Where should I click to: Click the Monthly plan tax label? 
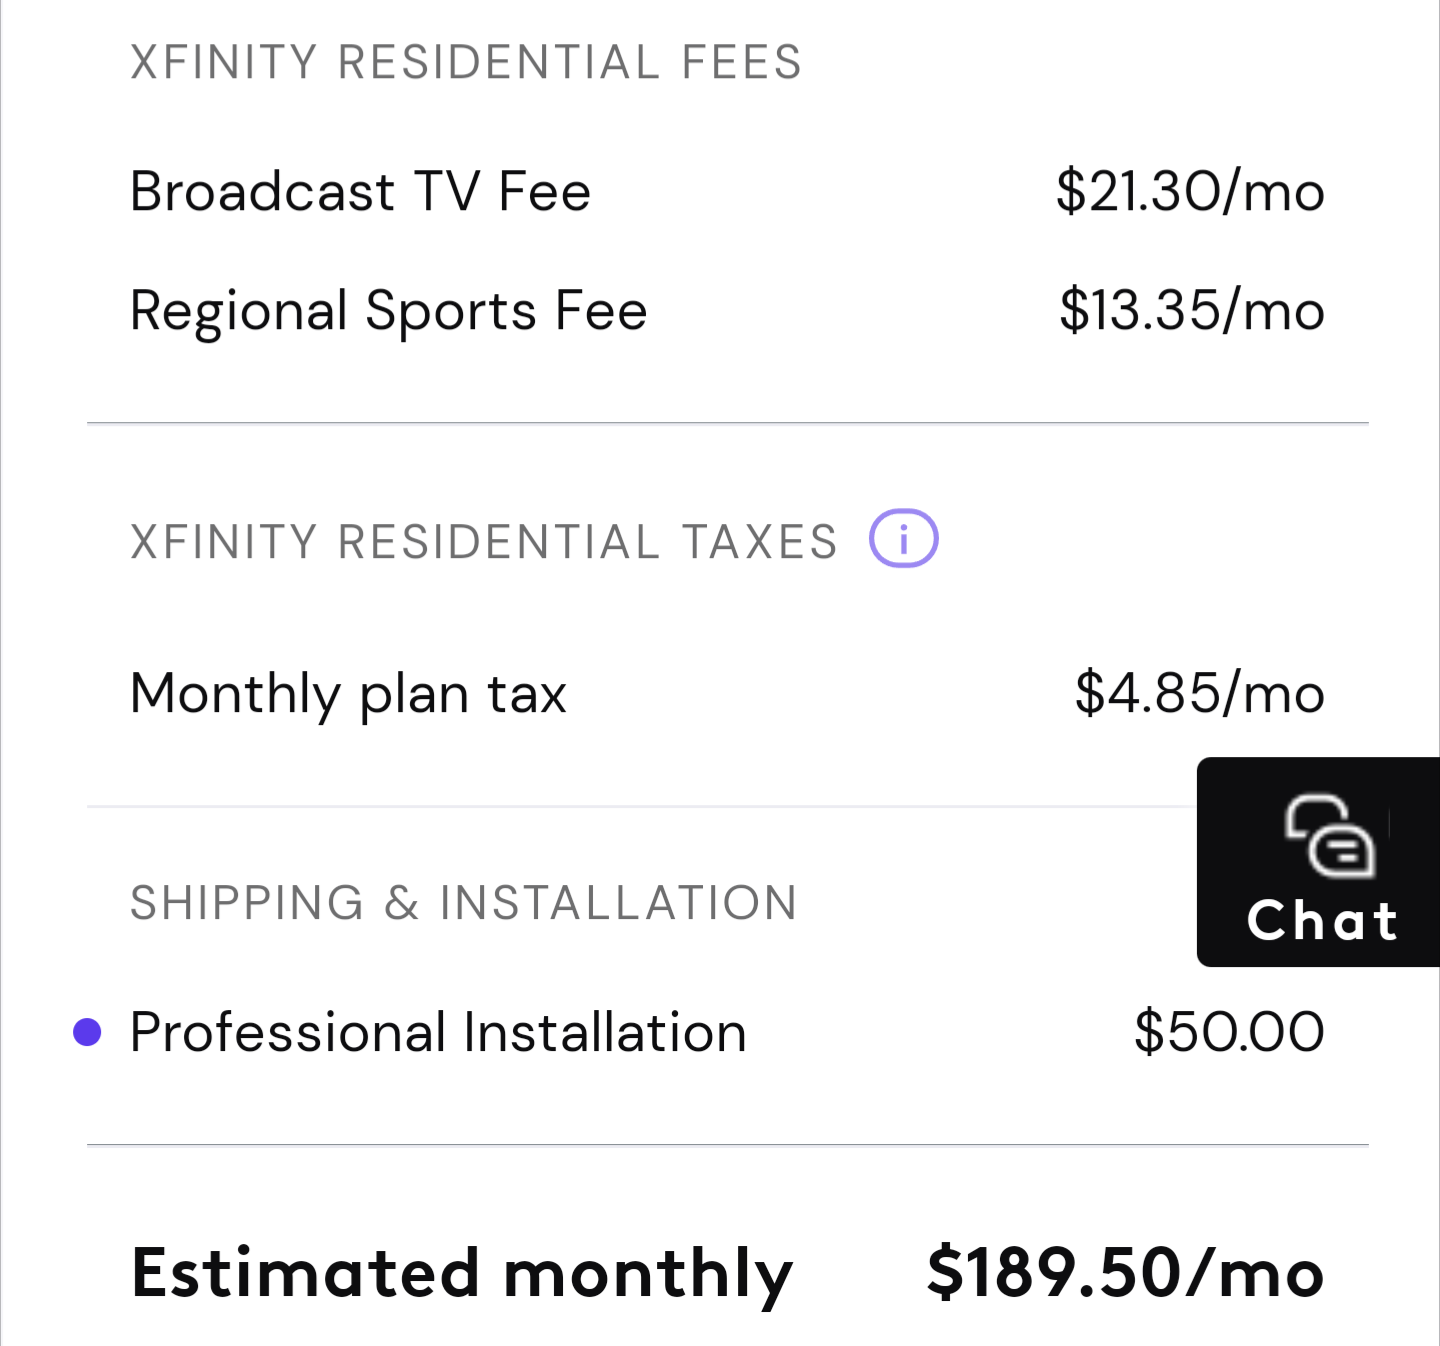[348, 694]
